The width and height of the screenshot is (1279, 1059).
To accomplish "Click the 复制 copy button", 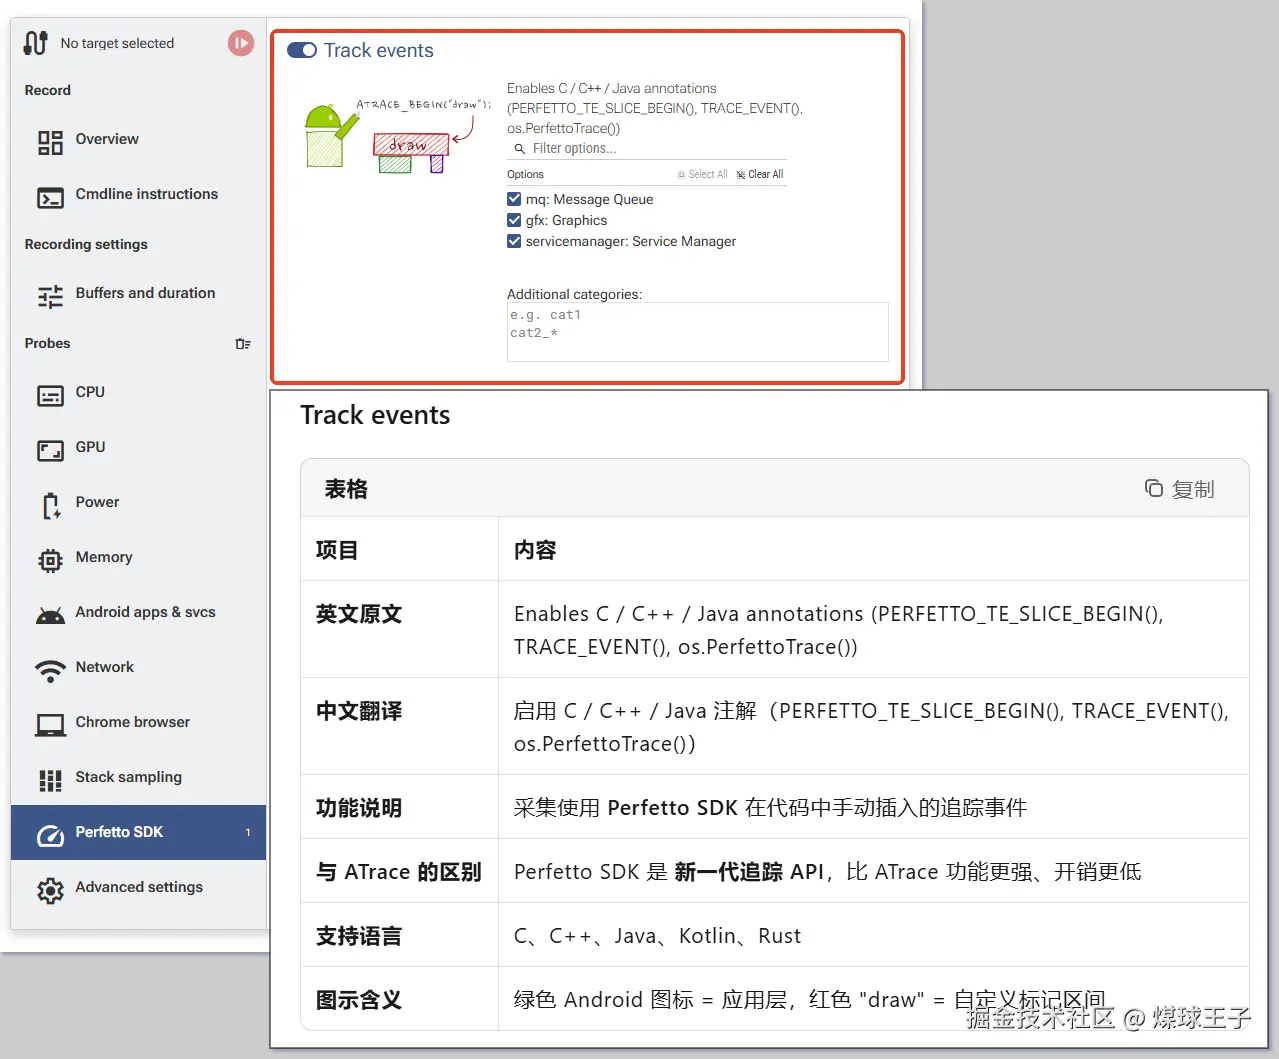I will click(1180, 489).
